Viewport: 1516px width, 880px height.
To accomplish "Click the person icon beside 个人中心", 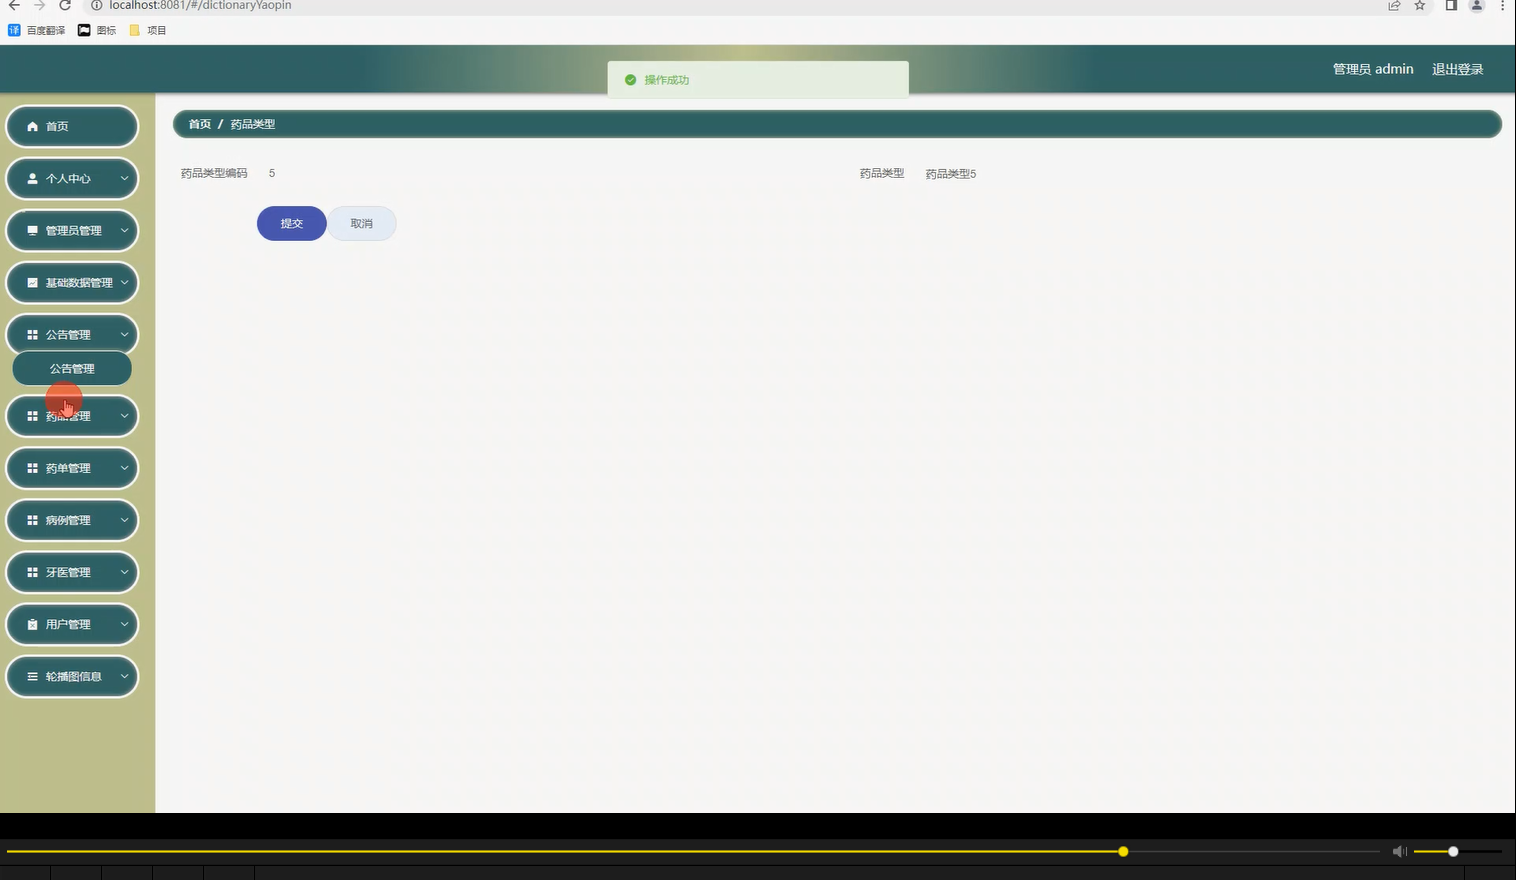I will (32, 179).
